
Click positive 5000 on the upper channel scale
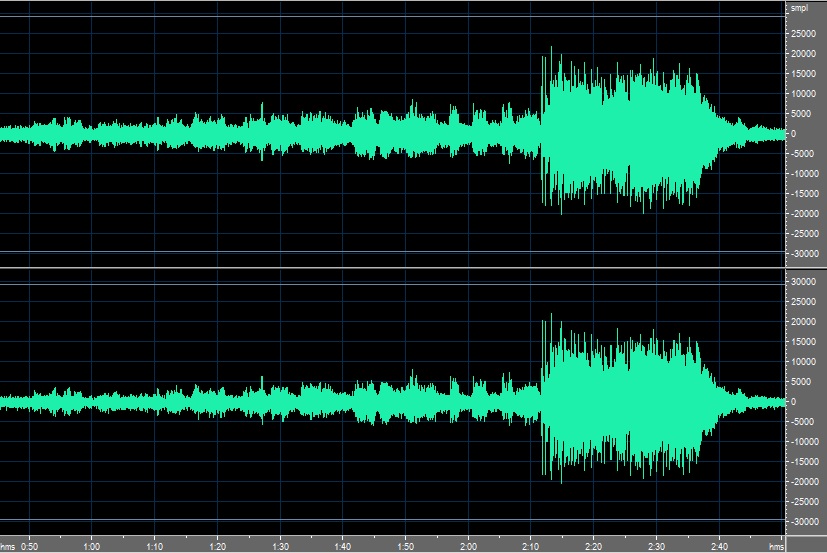(803, 114)
